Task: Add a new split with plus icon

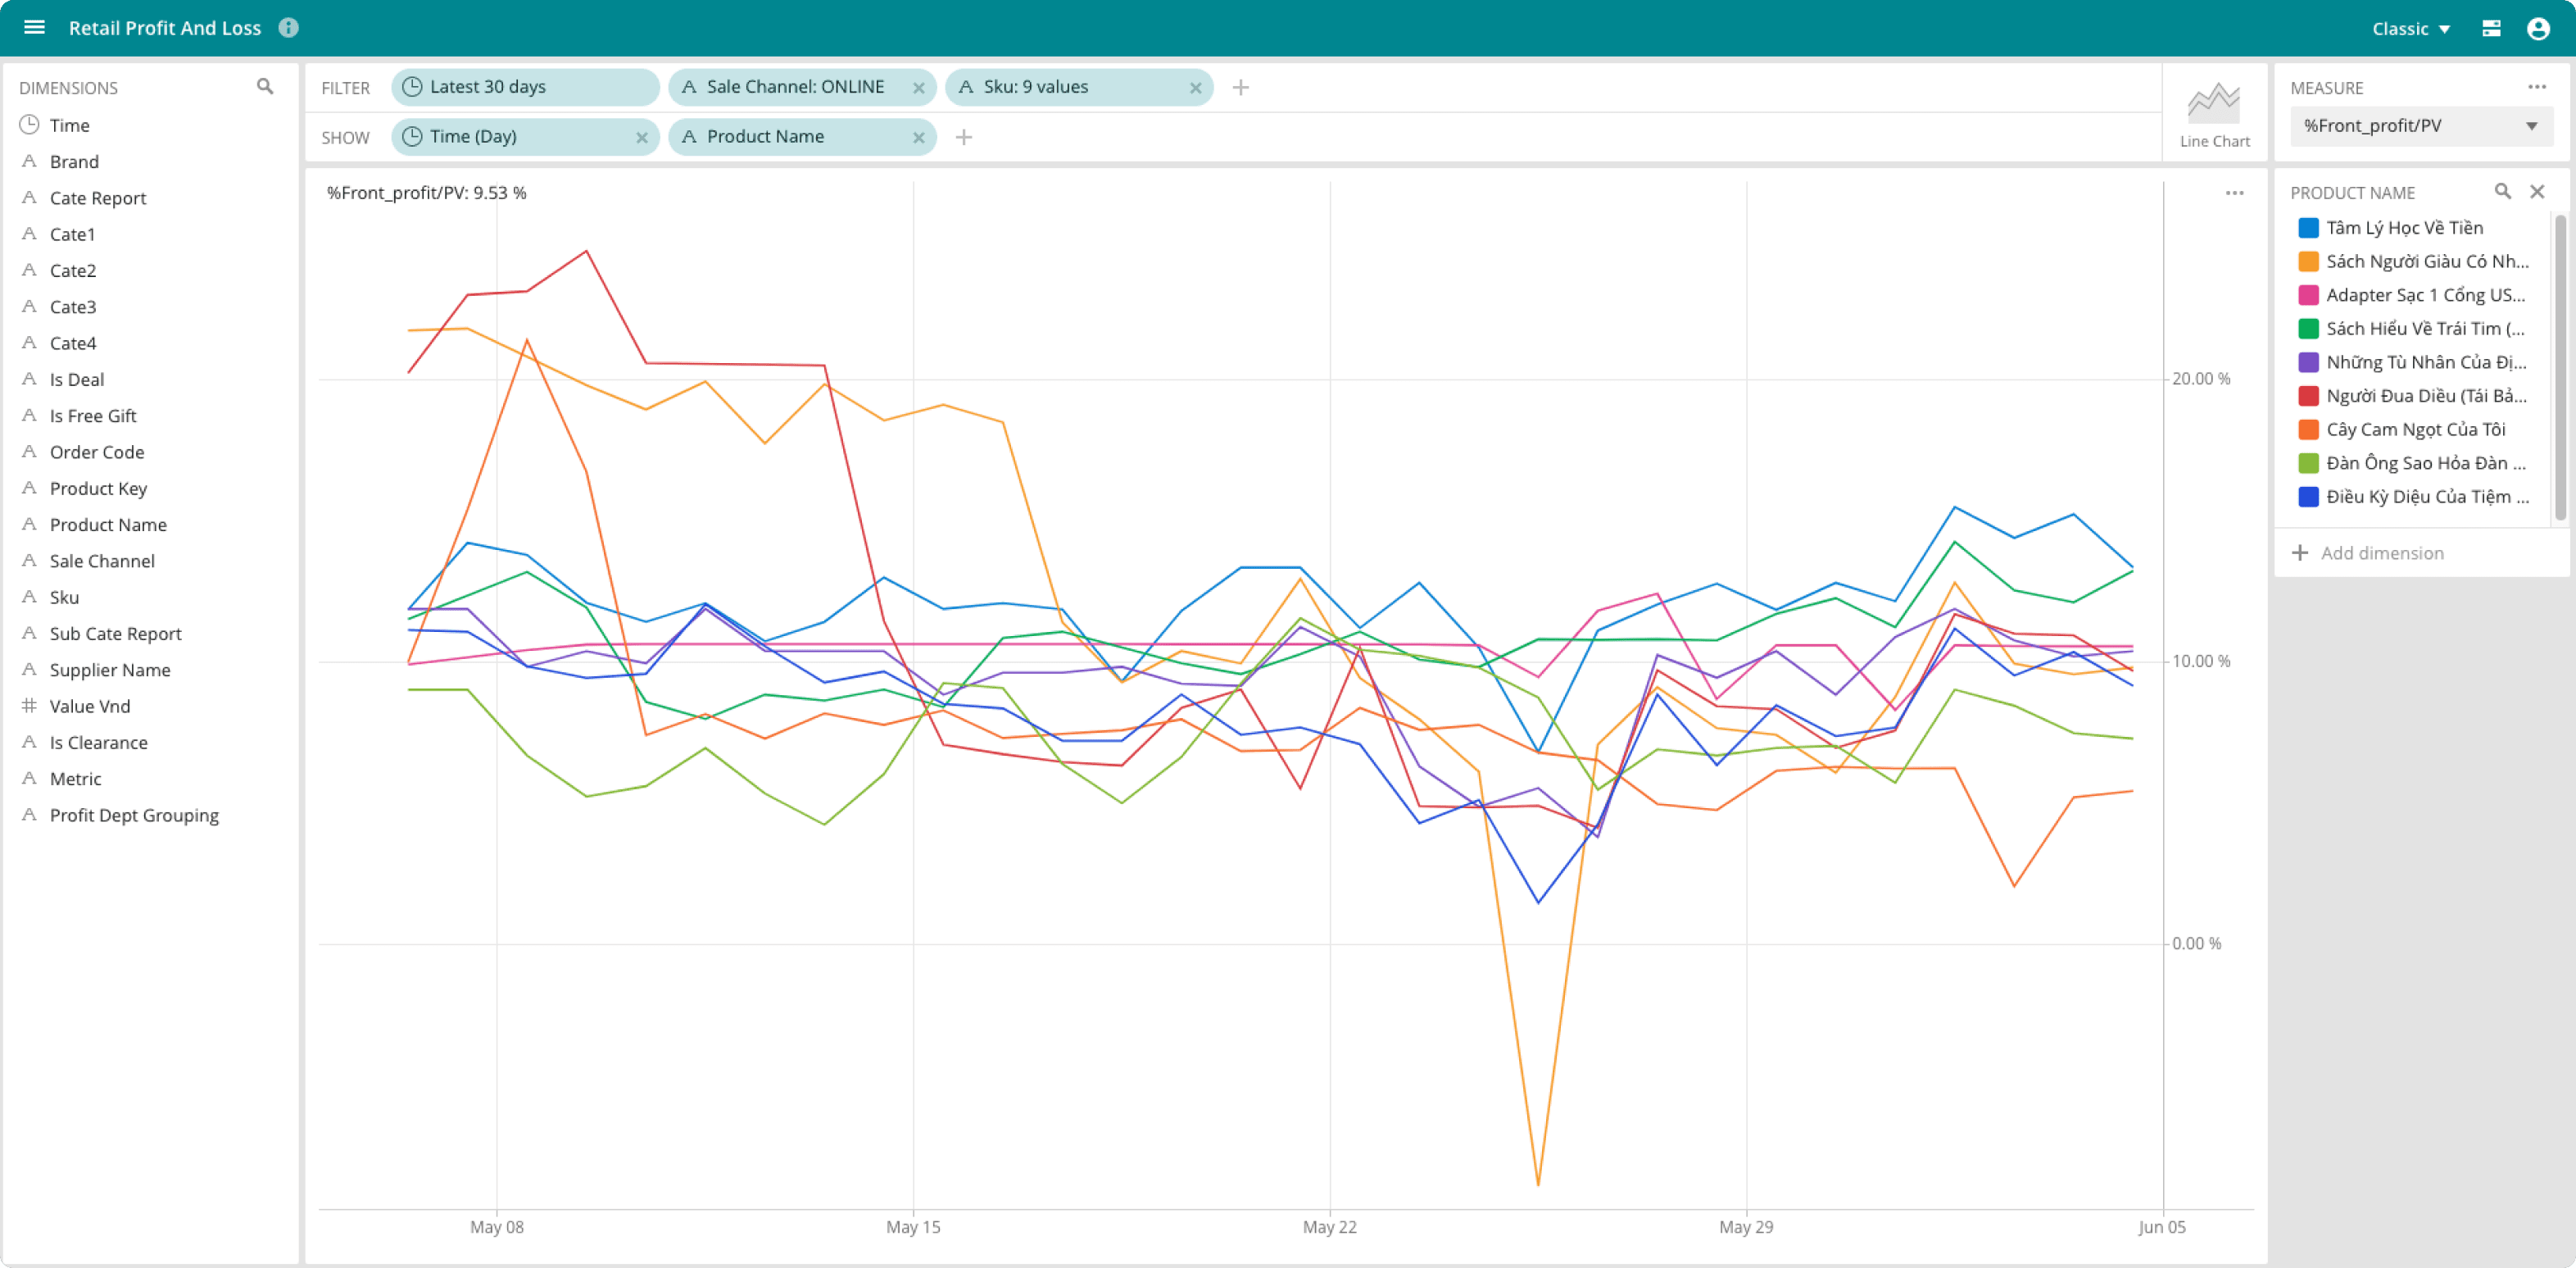Action: point(963,137)
